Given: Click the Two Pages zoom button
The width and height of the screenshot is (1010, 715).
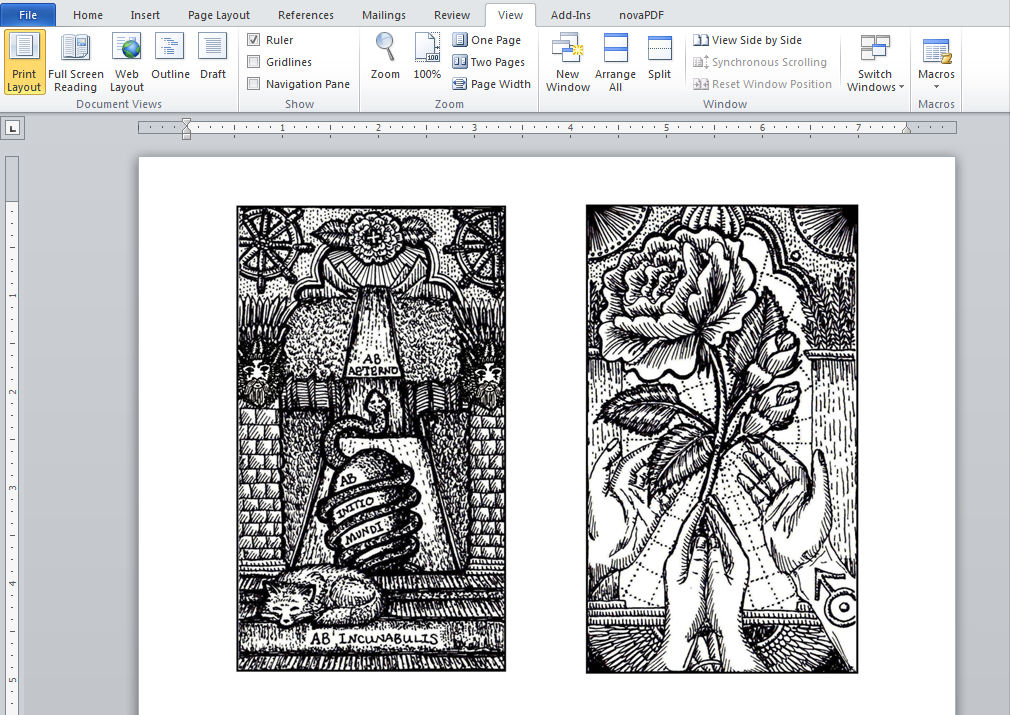Looking at the screenshot, I should point(489,62).
